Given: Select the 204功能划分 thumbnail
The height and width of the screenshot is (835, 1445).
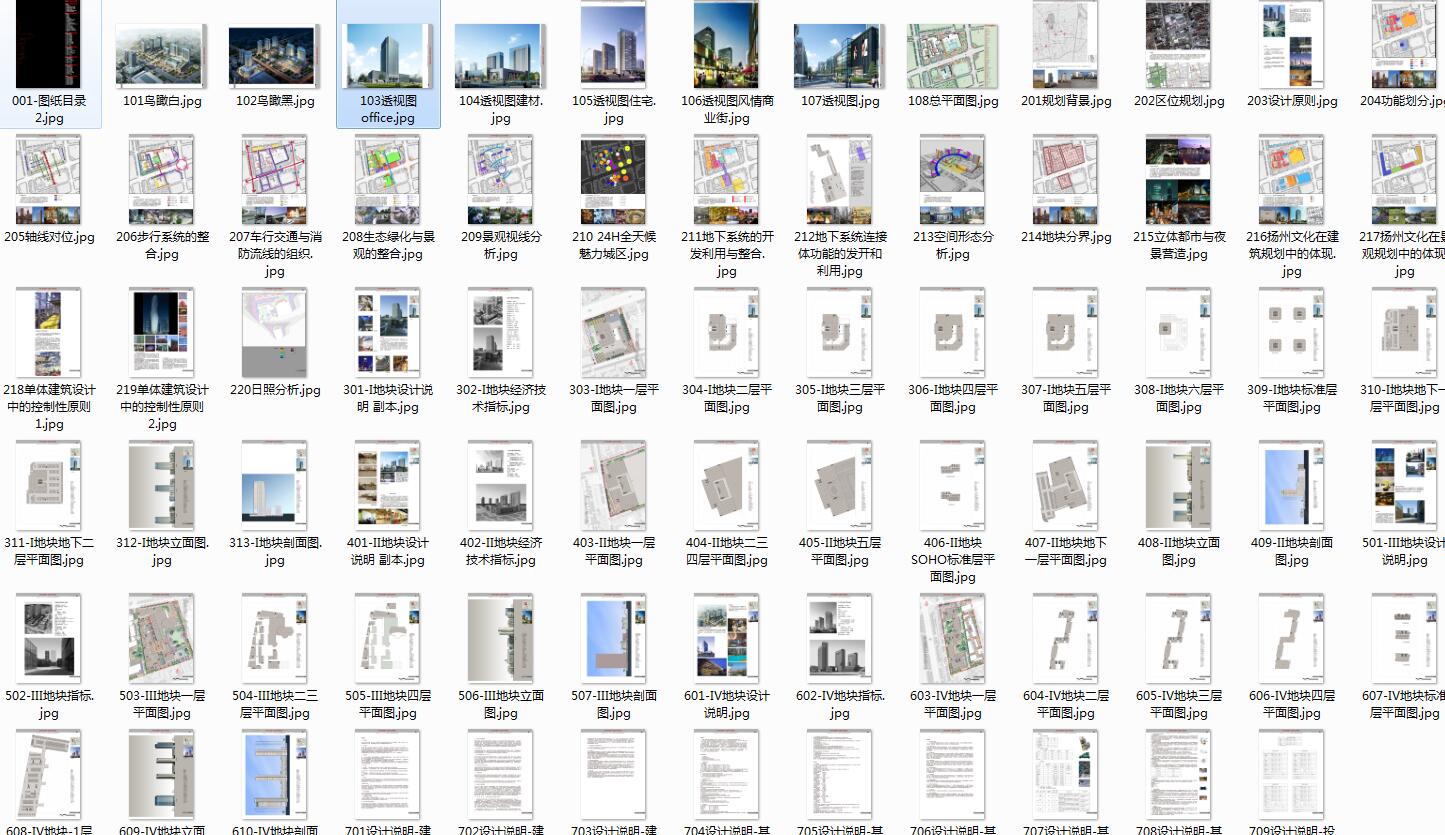Looking at the screenshot, I should point(1405,45).
